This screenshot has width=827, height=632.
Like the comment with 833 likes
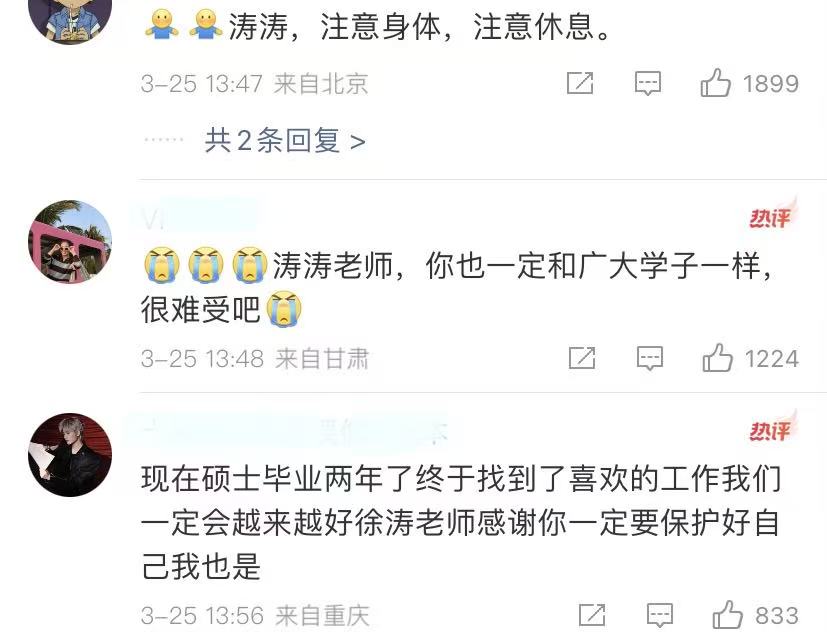click(x=727, y=614)
